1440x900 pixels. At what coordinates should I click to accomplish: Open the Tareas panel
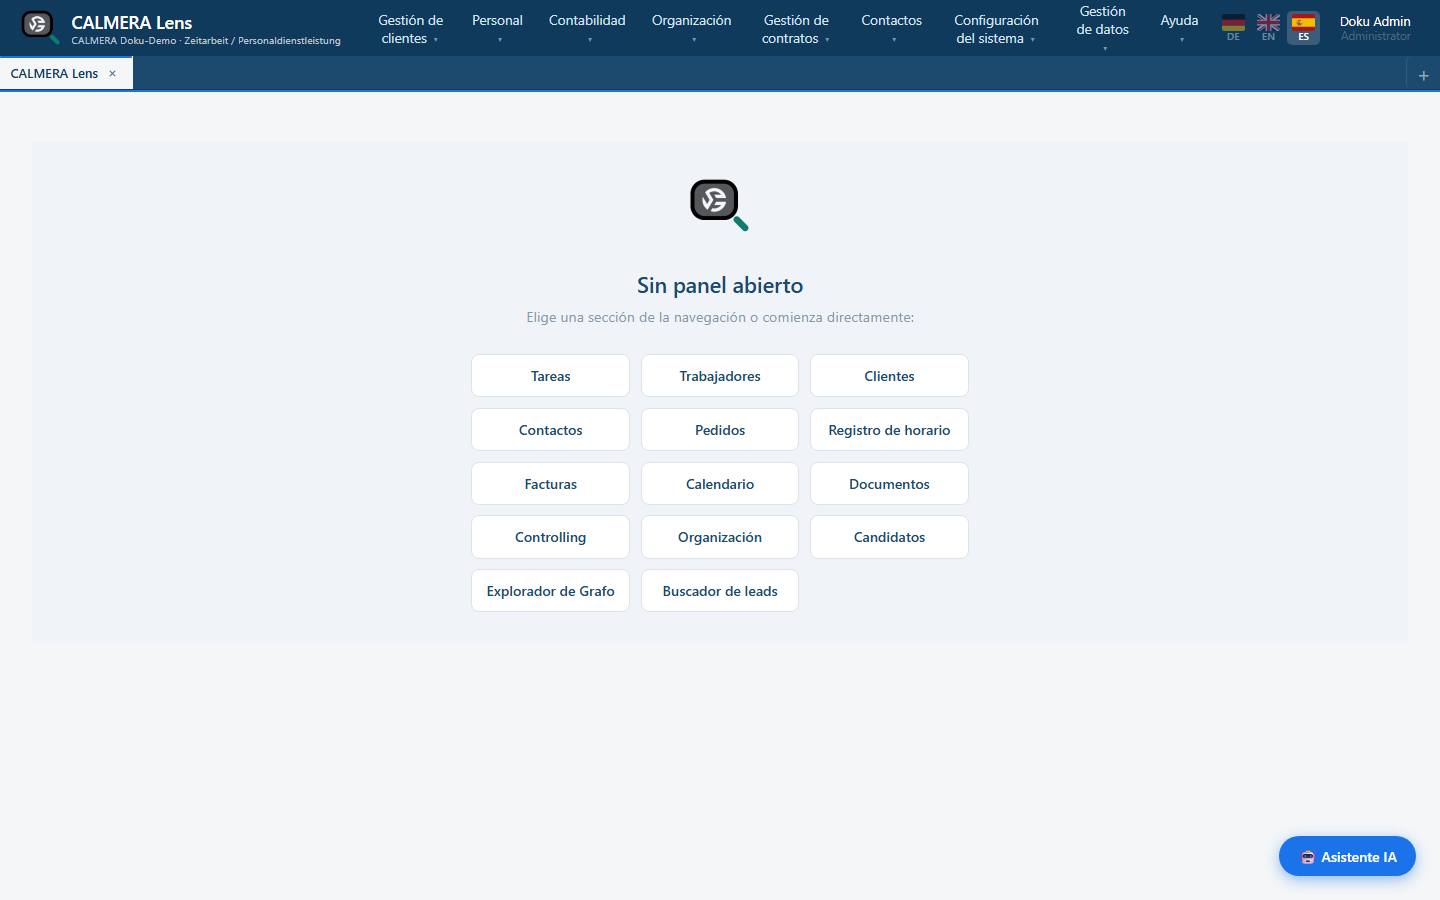click(x=550, y=376)
